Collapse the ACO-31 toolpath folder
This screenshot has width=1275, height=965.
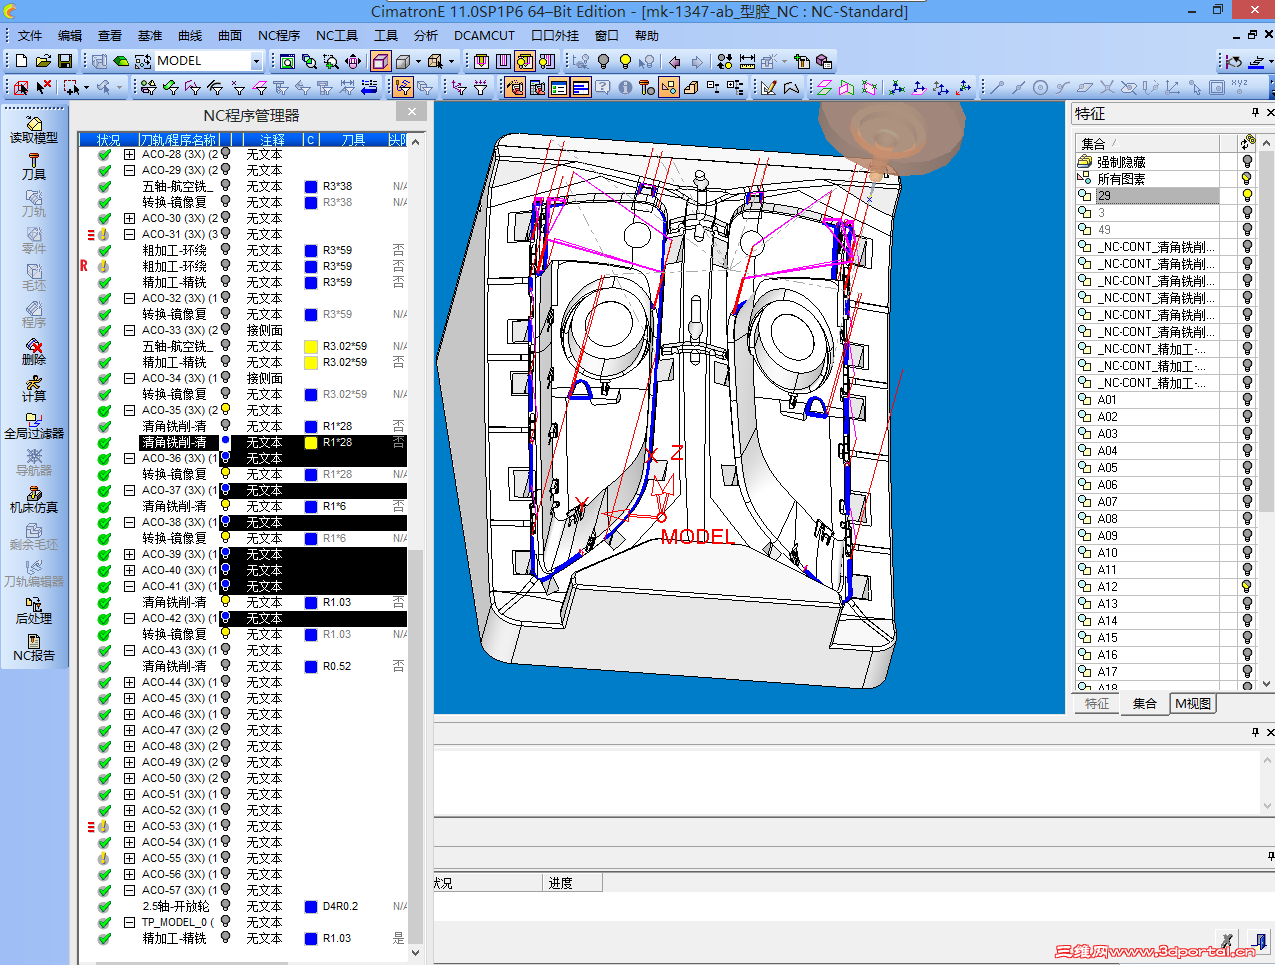tap(129, 235)
